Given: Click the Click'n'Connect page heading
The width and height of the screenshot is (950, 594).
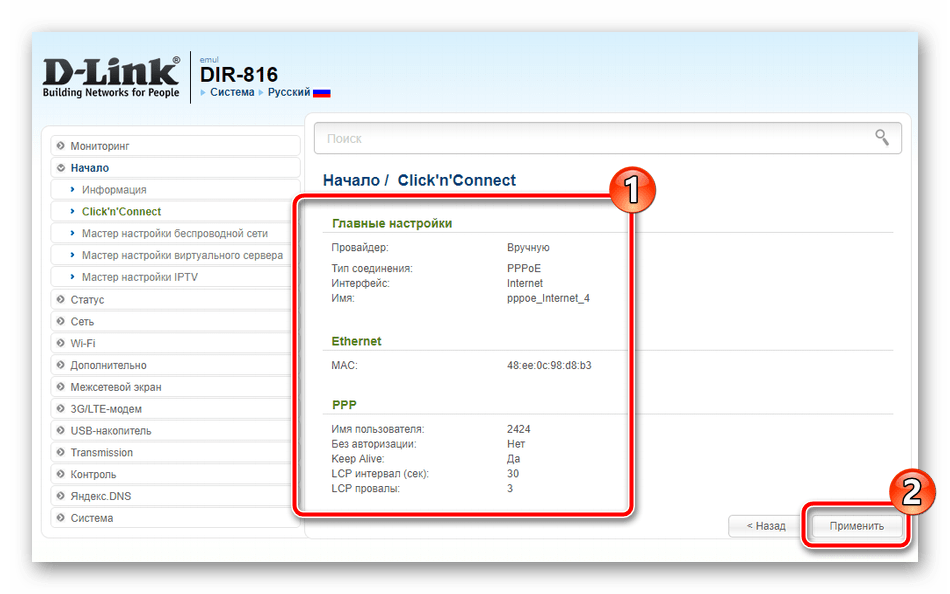Looking at the screenshot, I should pos(457,180).
